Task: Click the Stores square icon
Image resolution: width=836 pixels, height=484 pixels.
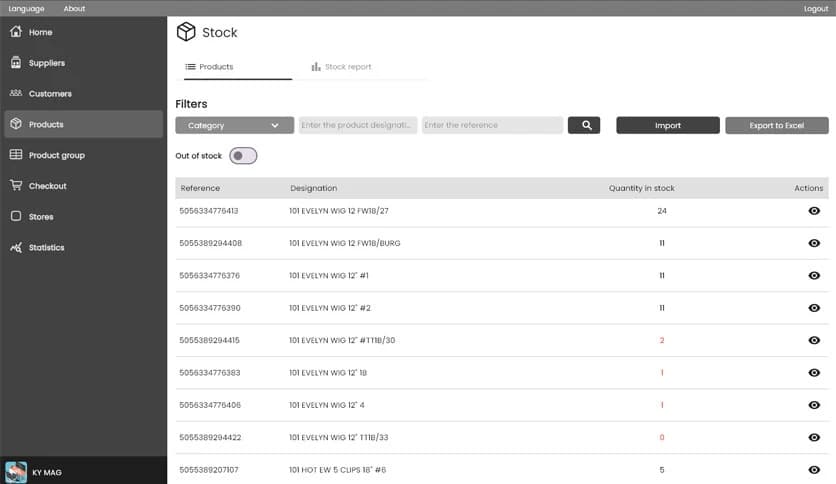Action: [16, 217]
